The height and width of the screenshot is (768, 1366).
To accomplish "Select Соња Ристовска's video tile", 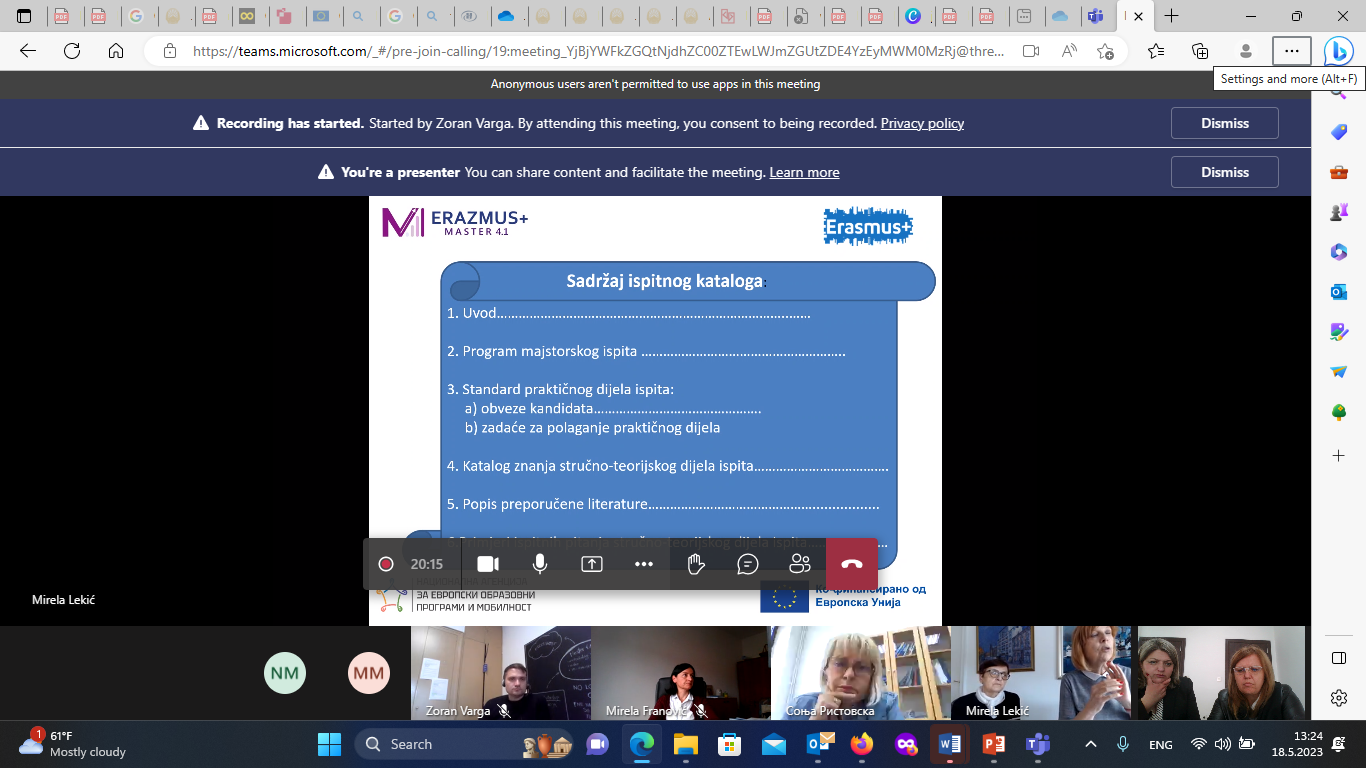I will tap(860, 673).
